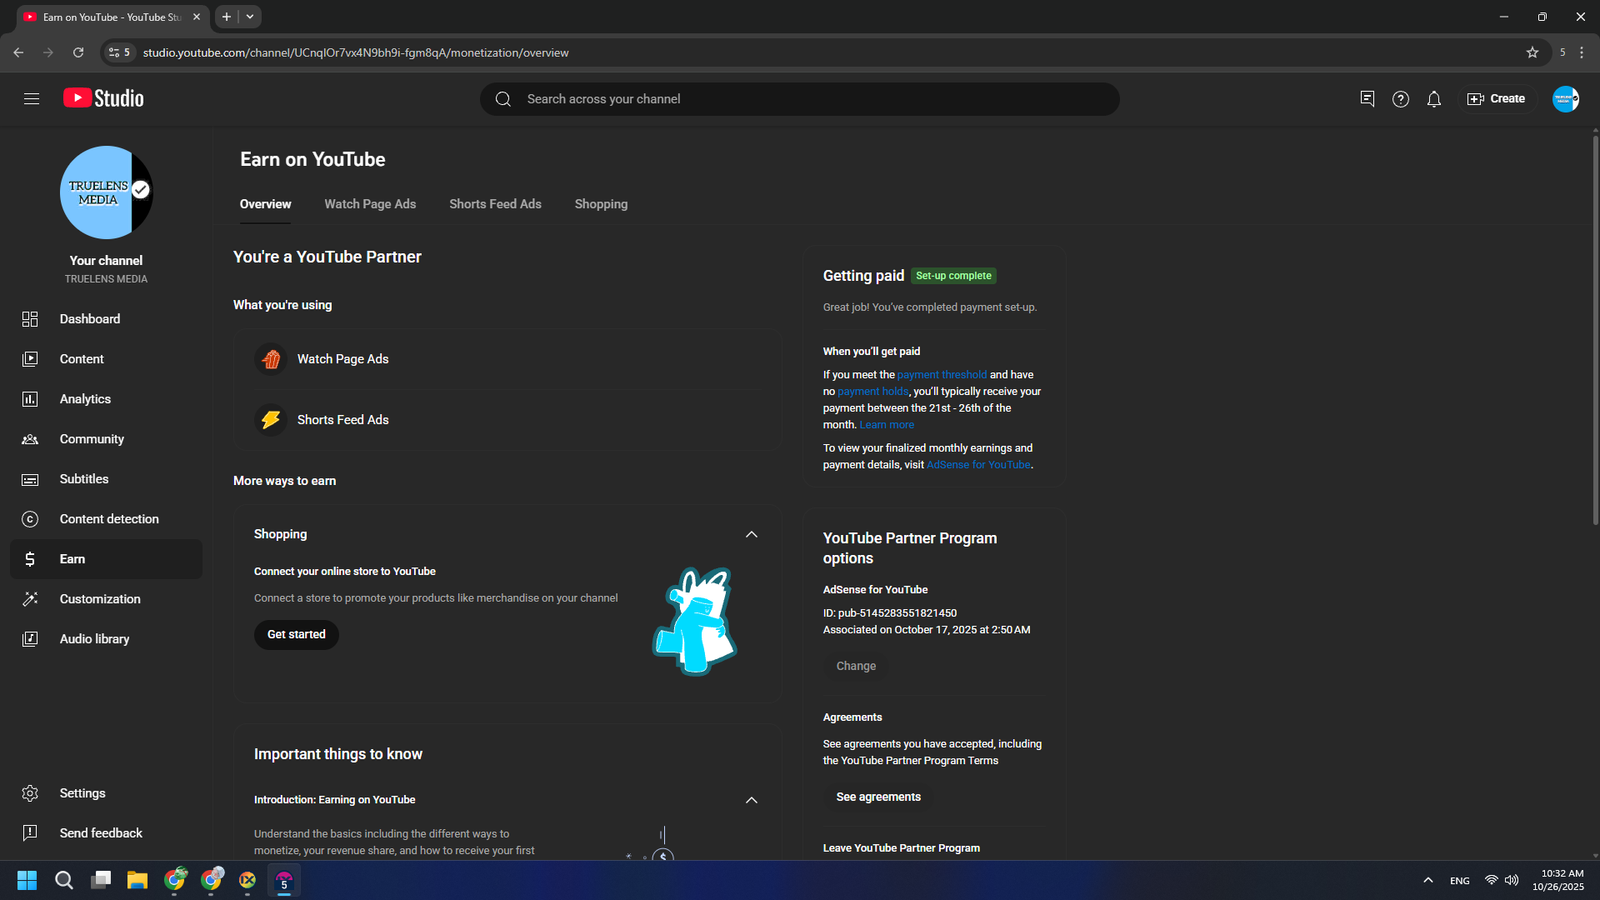This screenshot has height=900, width=1600.
Task: Open the payment holds link
Action: tap(873, 392)
